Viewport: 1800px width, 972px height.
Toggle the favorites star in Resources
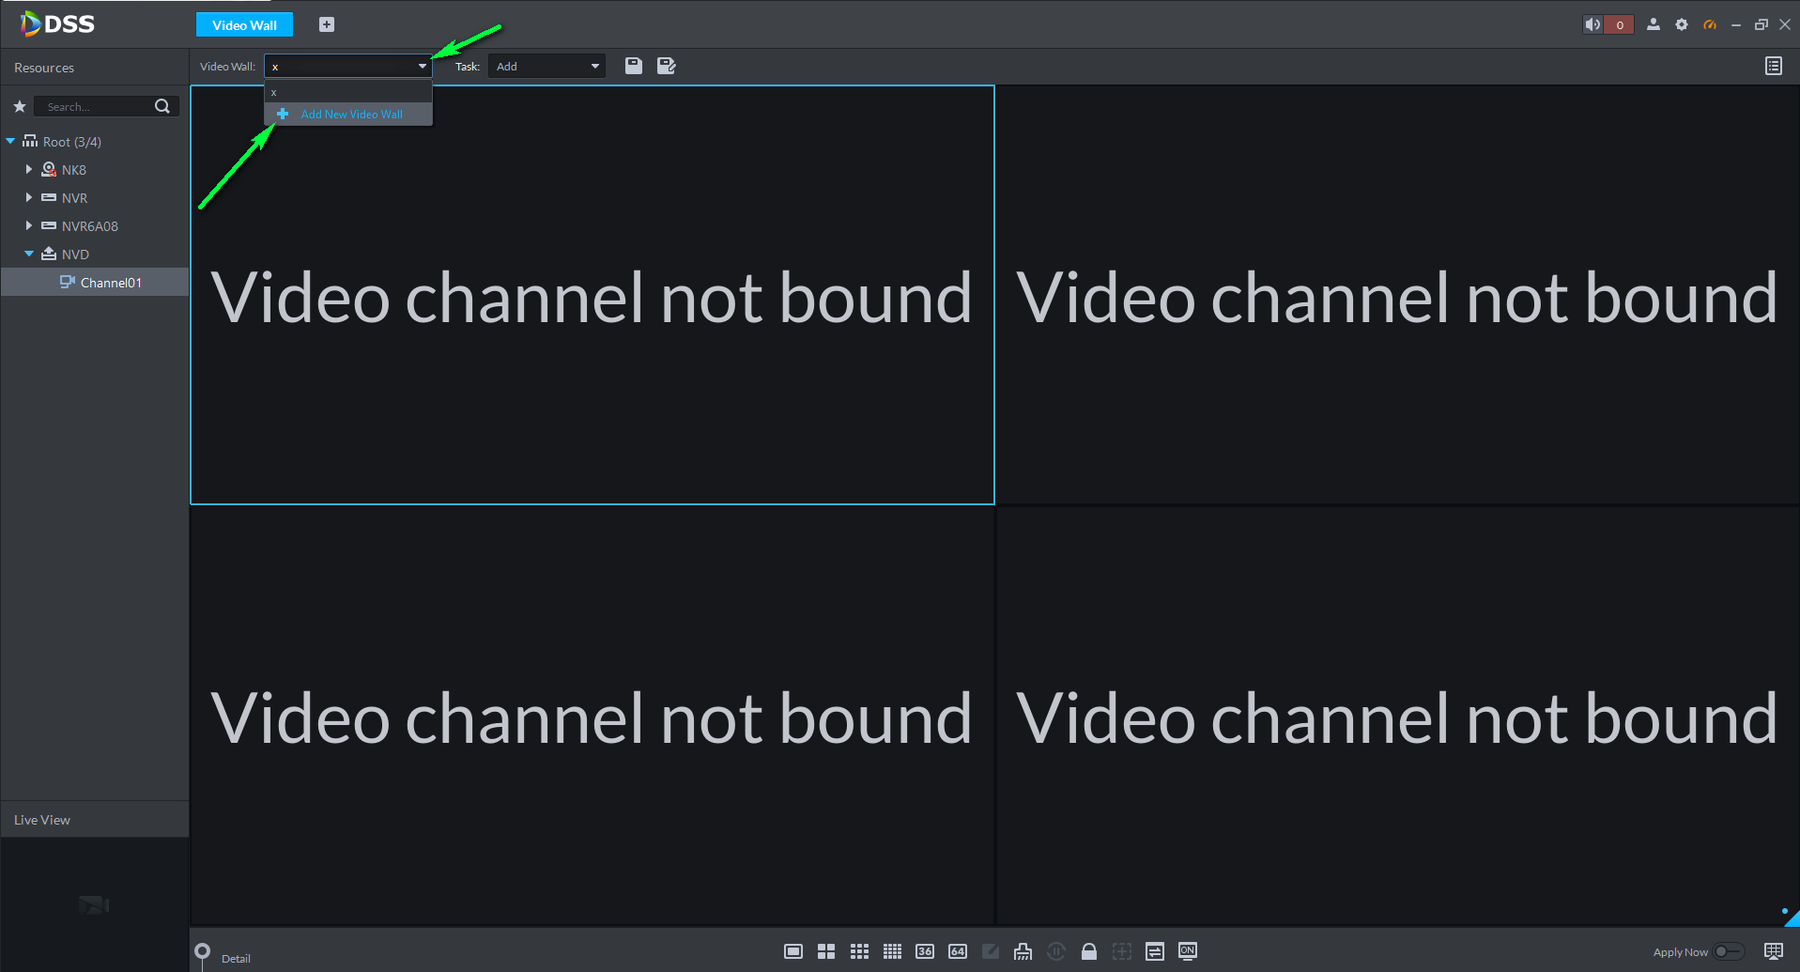click(x=19, y=106)
